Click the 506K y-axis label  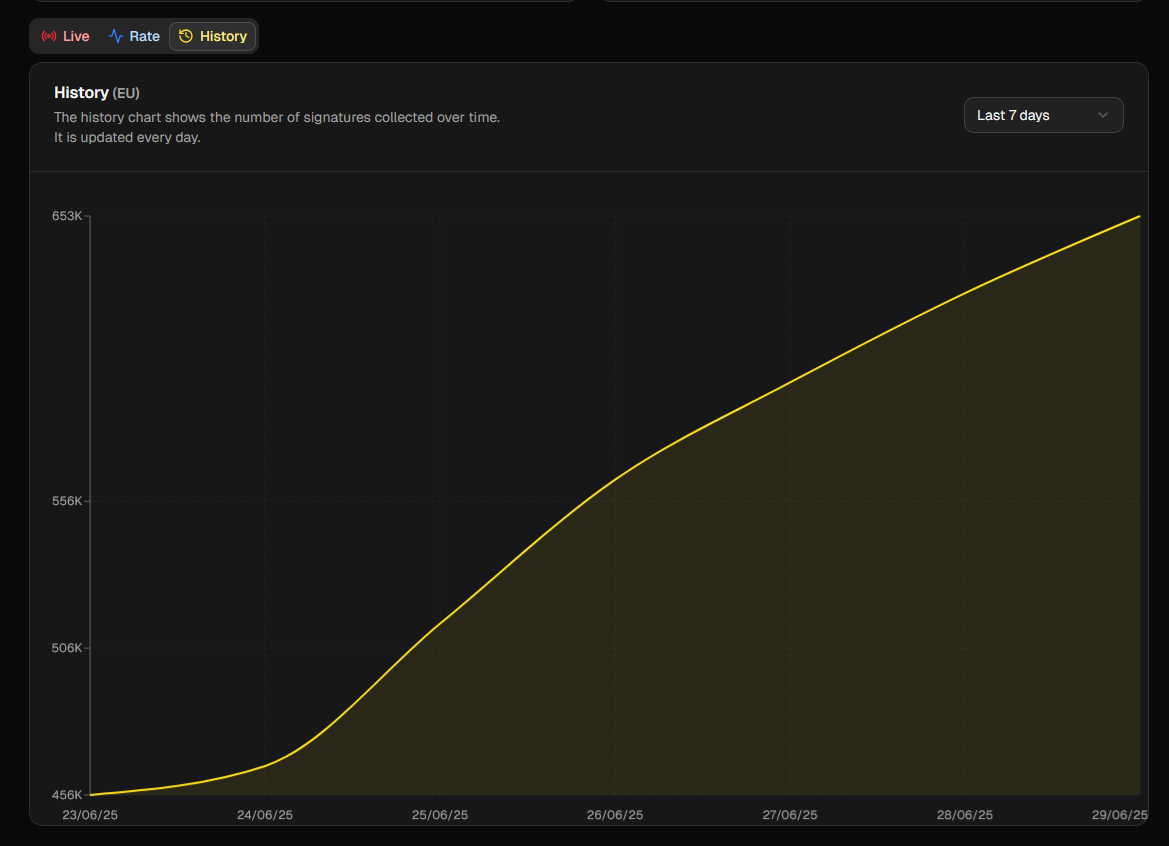[67, 648]
